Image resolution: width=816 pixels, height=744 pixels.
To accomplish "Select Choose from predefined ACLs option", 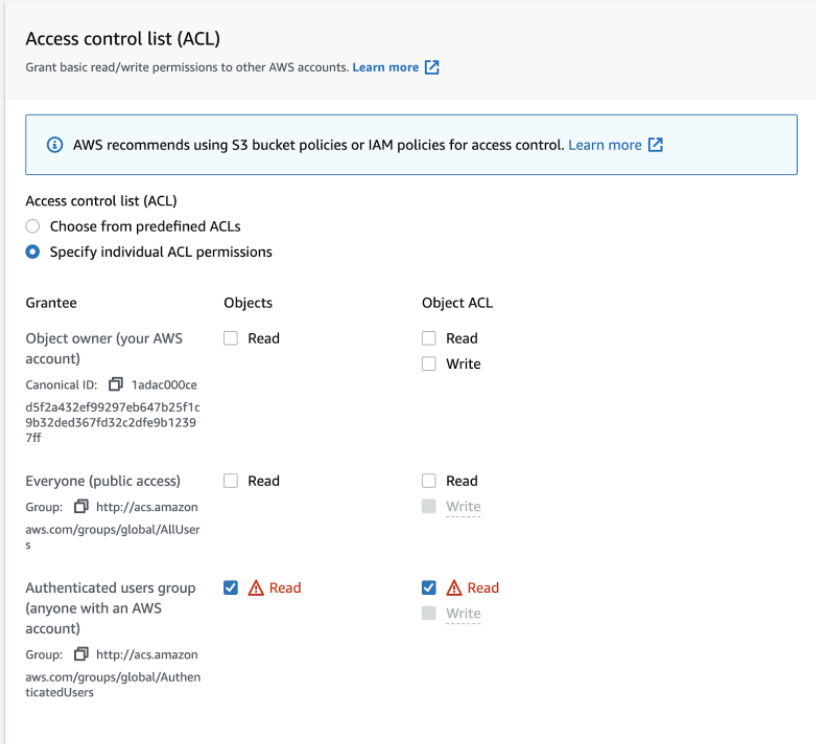I will (x=33, y=226).
